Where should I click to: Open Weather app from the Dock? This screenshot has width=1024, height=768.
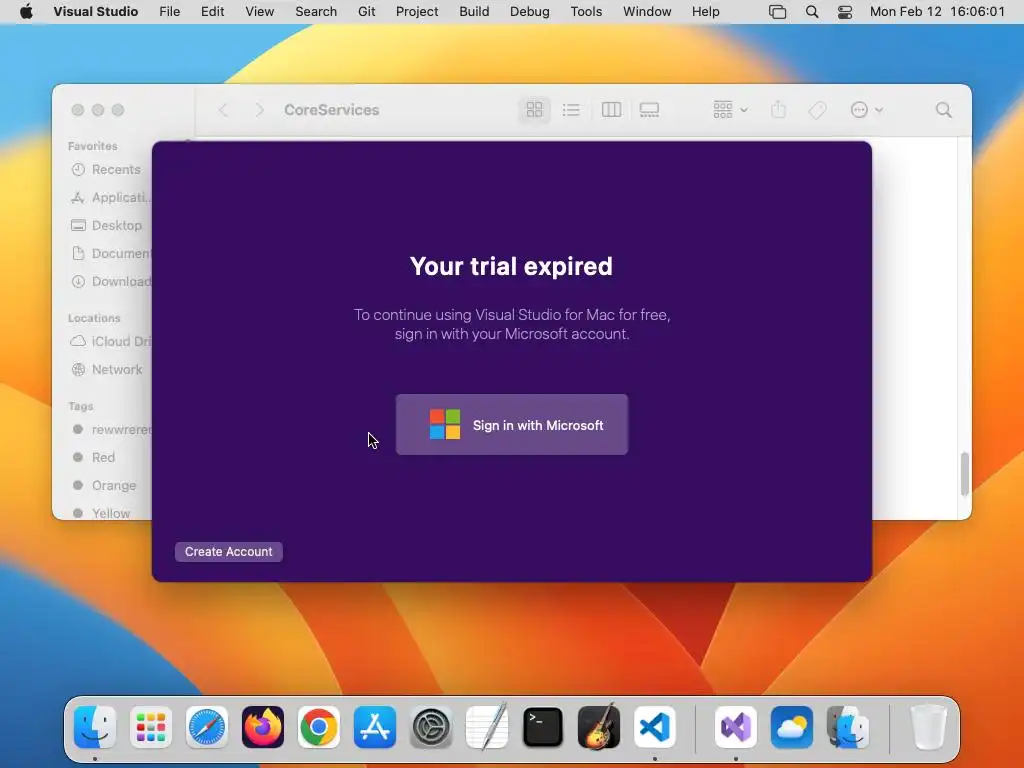pyautogui.click(x=792, y=727)
